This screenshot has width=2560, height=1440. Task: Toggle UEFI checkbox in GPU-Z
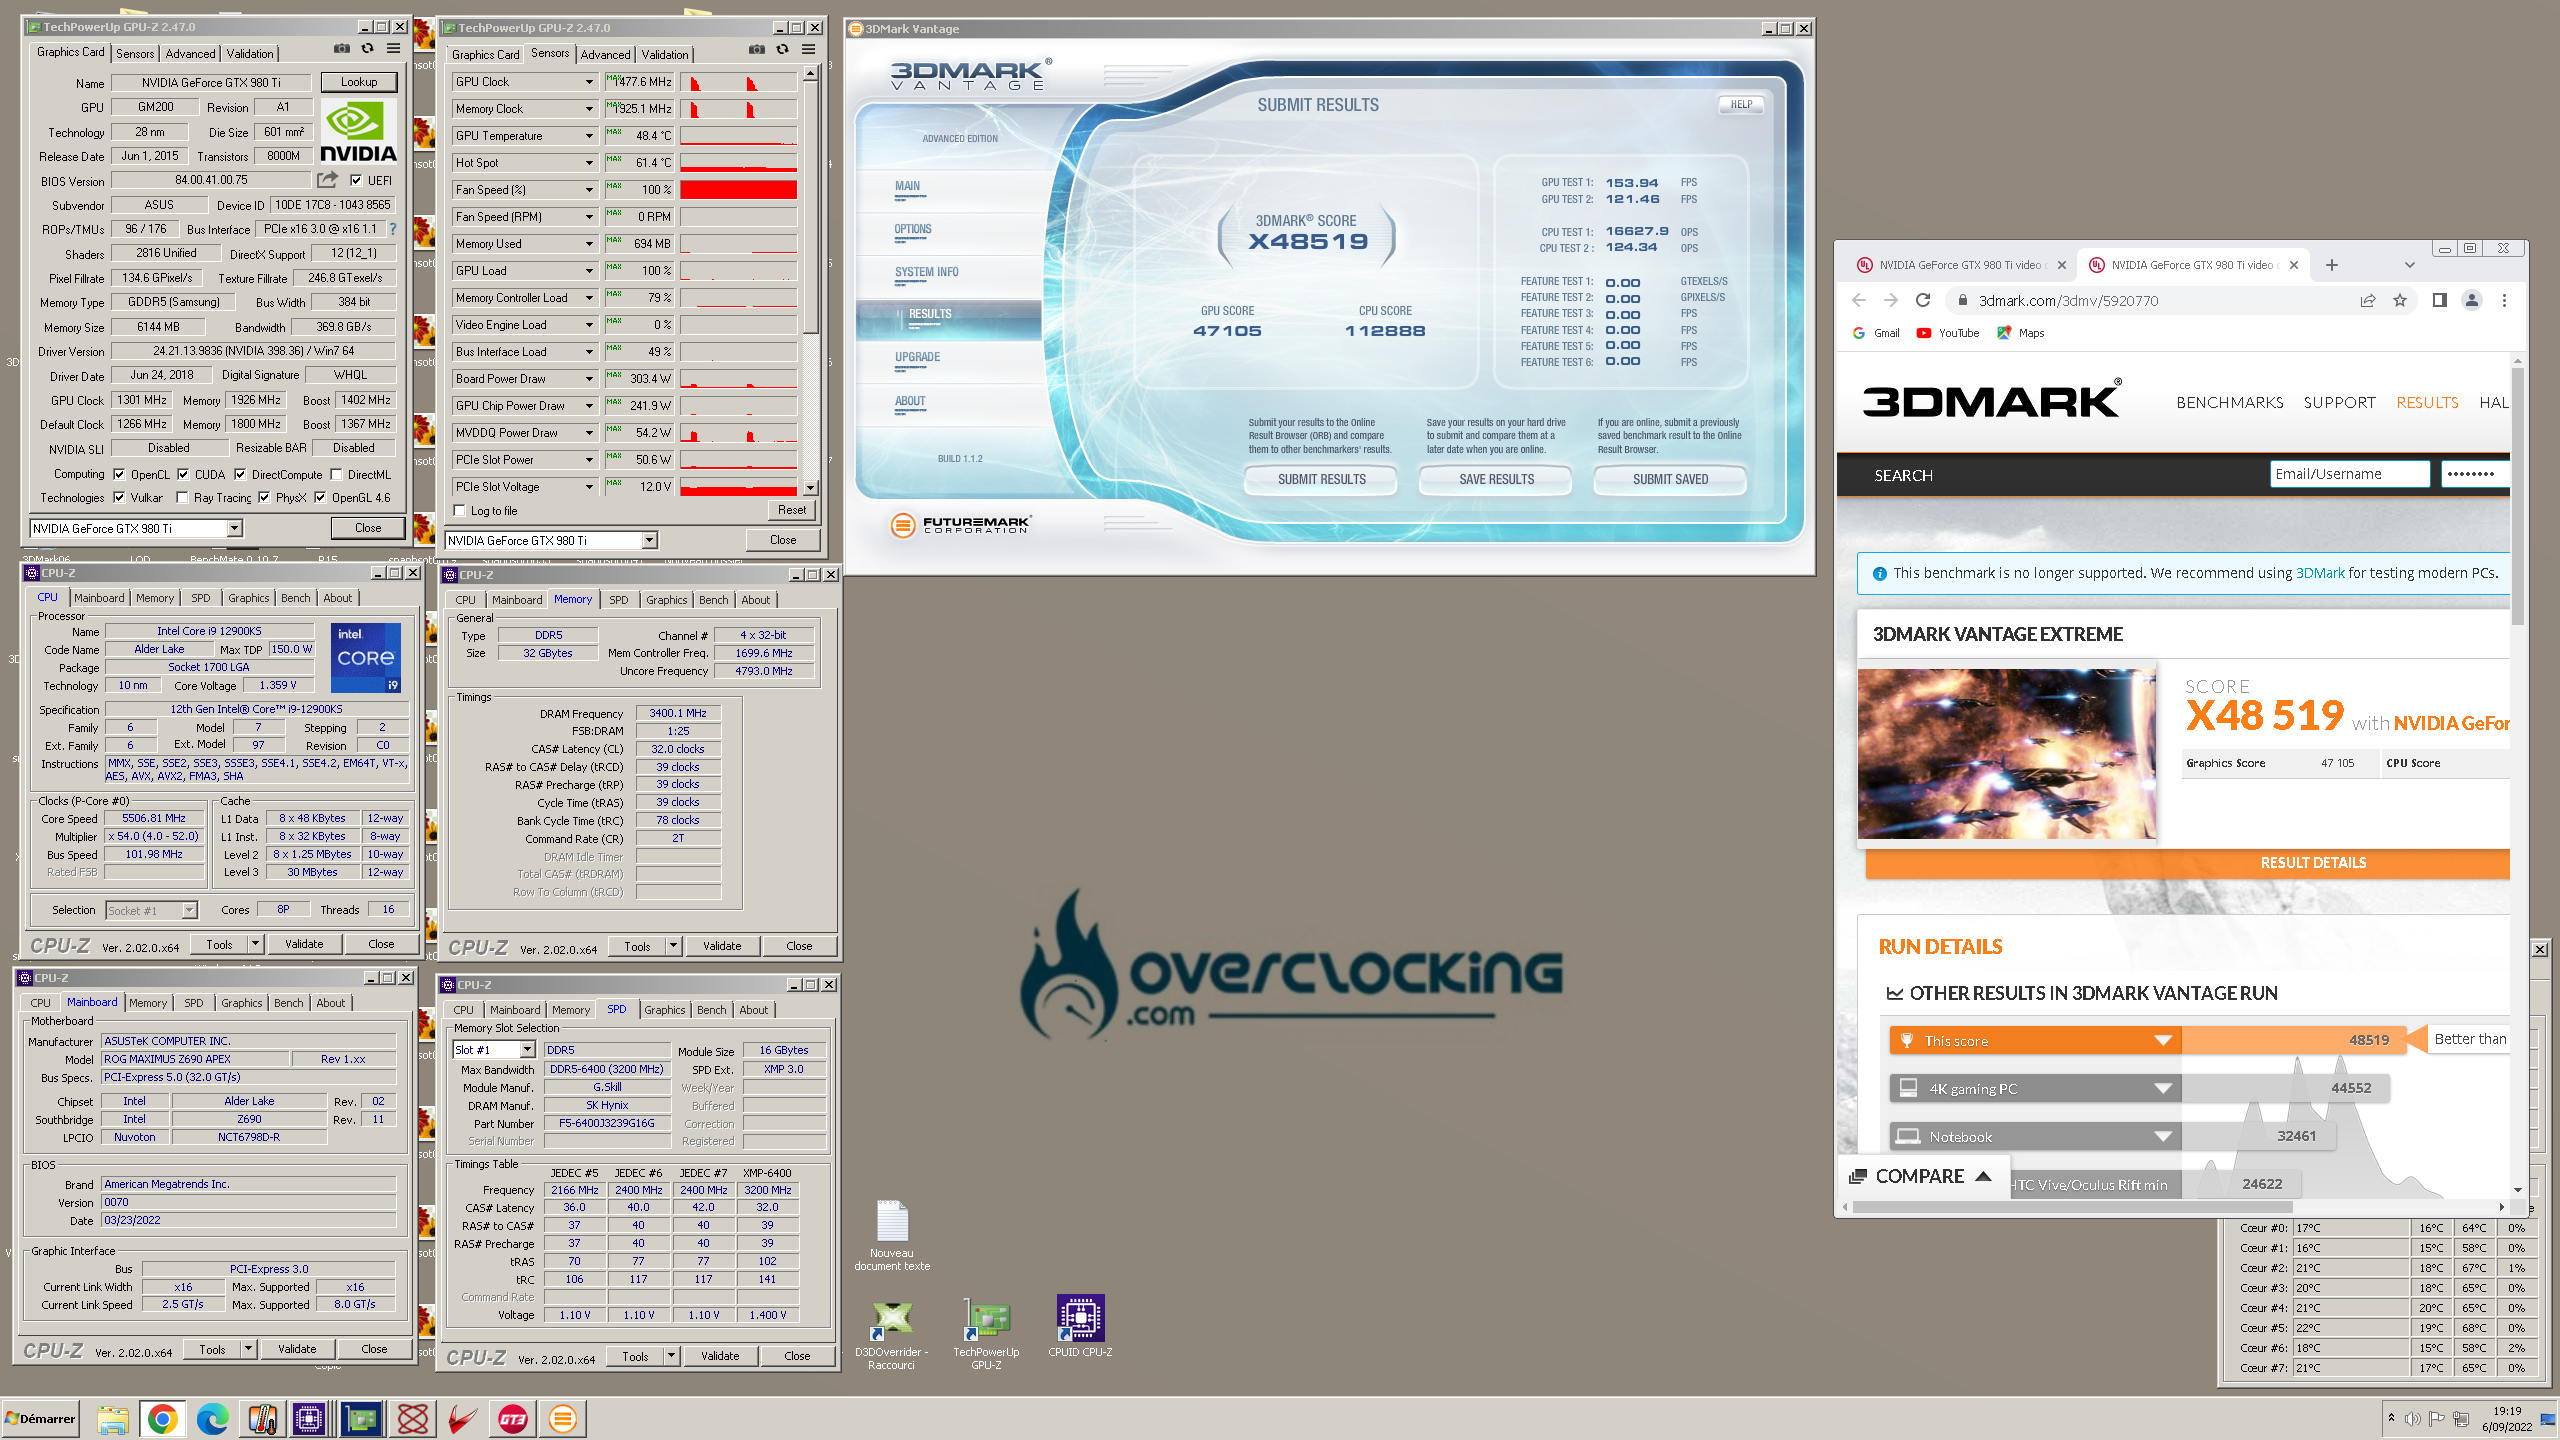[x=357, y=180]
